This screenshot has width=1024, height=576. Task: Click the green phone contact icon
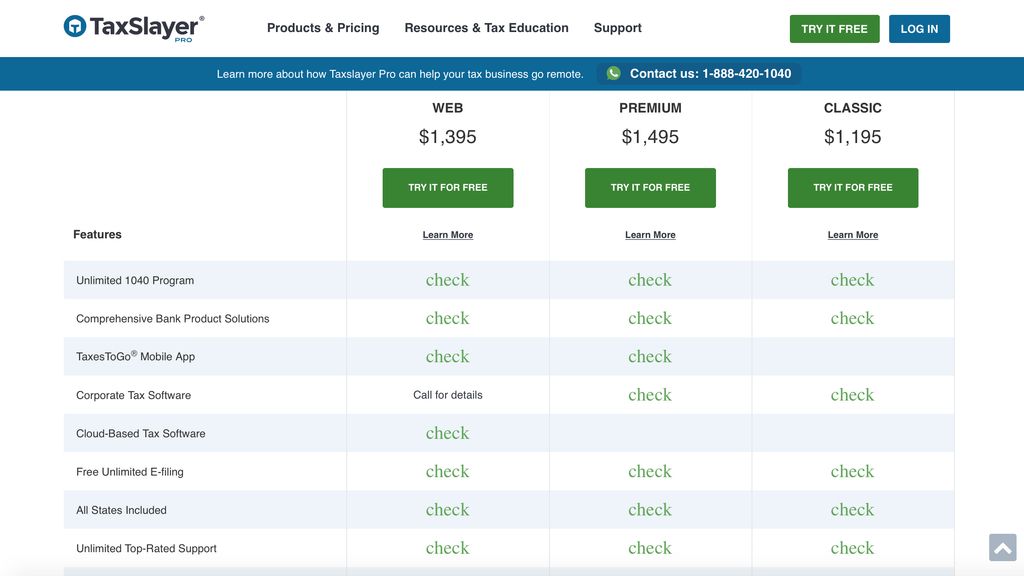(612, 73)
